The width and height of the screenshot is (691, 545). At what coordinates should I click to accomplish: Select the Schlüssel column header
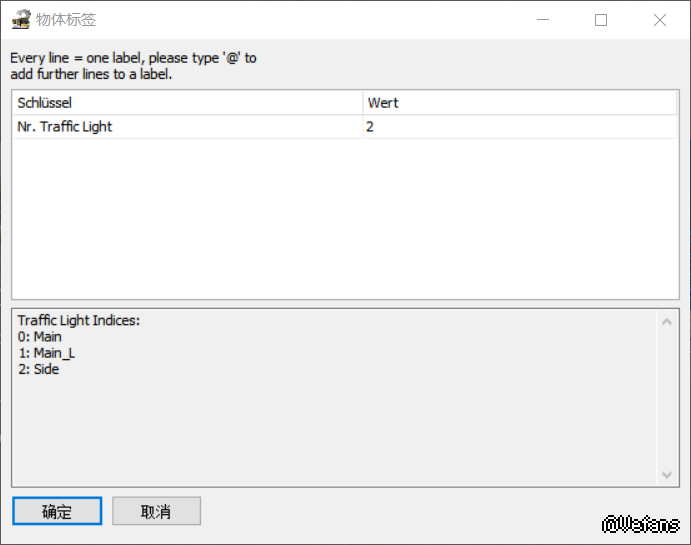[187, 103]
